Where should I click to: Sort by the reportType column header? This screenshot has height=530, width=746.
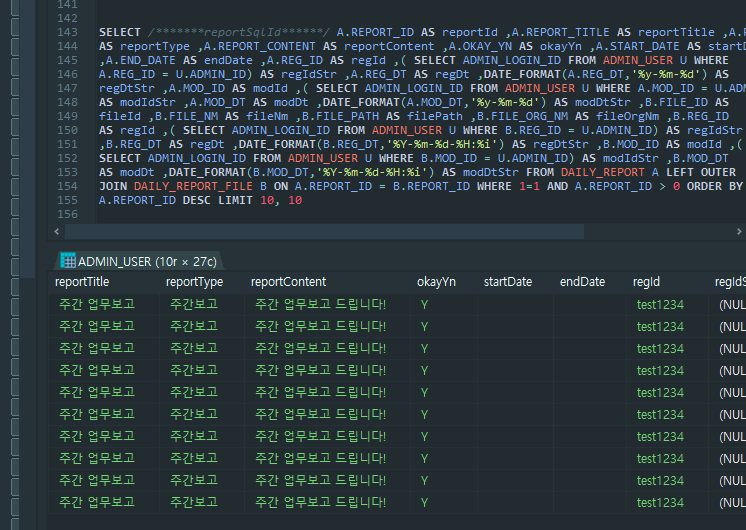[x=194, y=282]
